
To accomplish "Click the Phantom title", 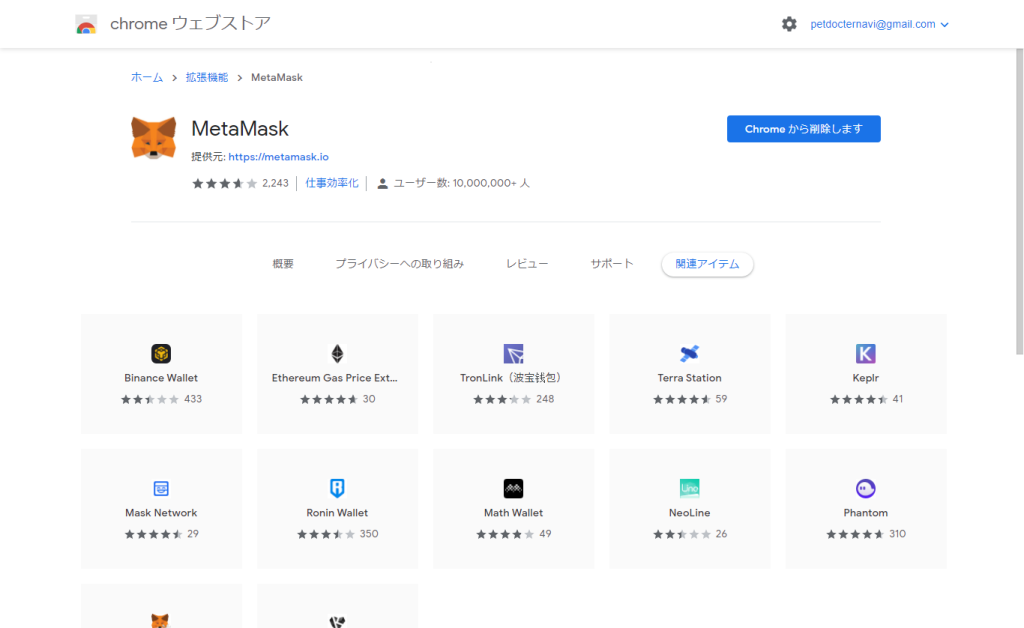I will tap(866, 513).
